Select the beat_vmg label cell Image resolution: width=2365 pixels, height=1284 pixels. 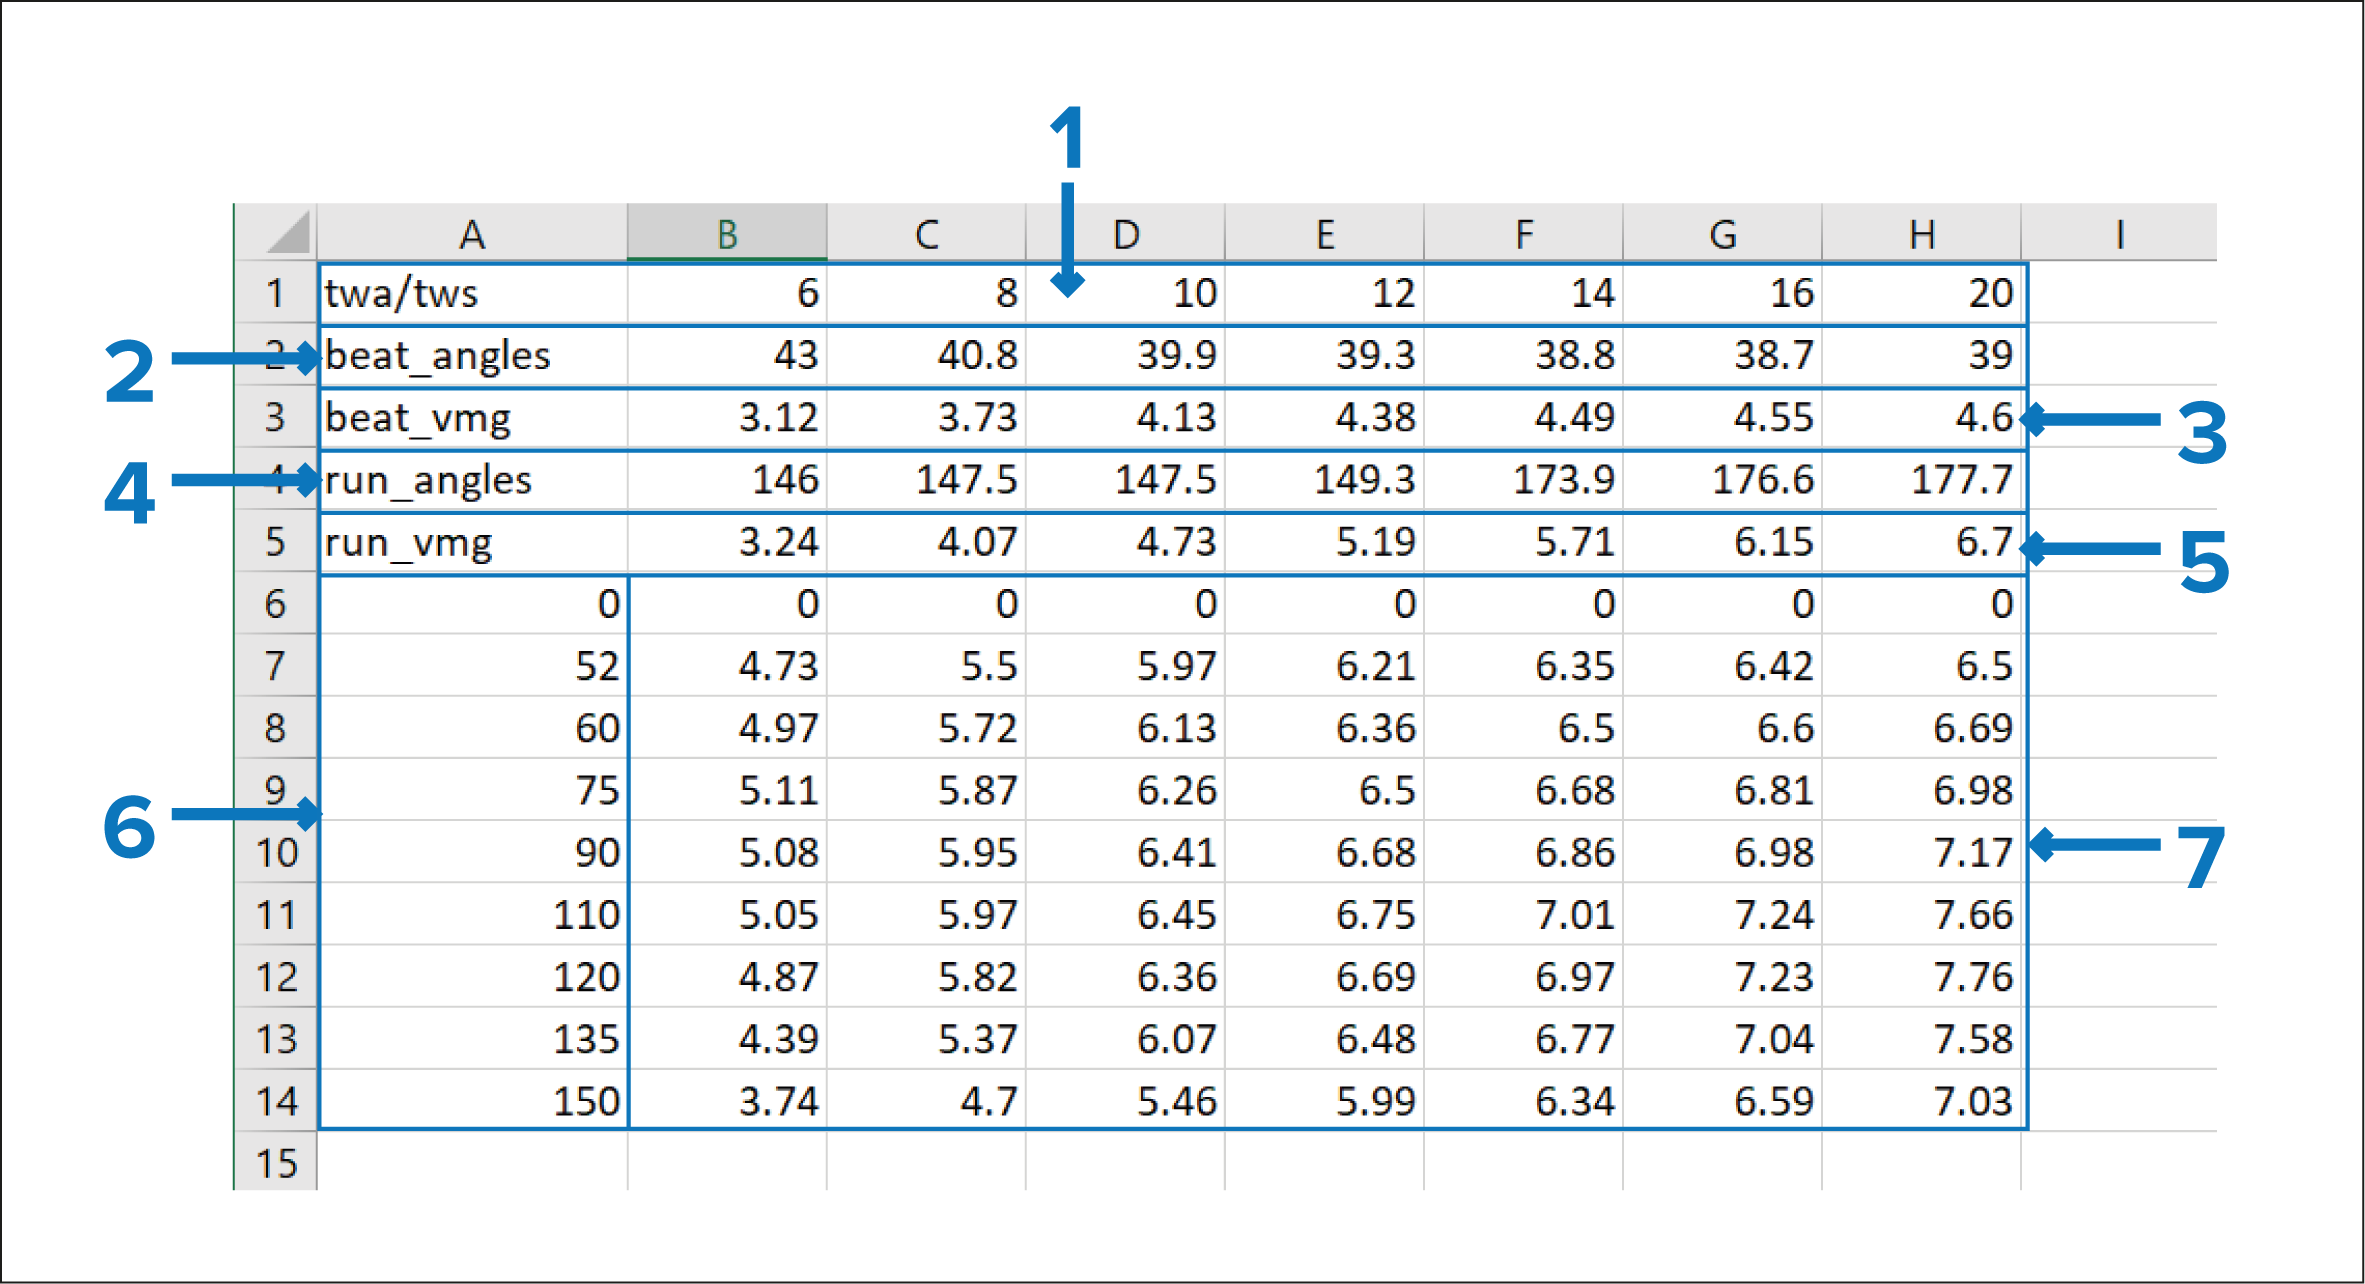[x=472, y=418]
